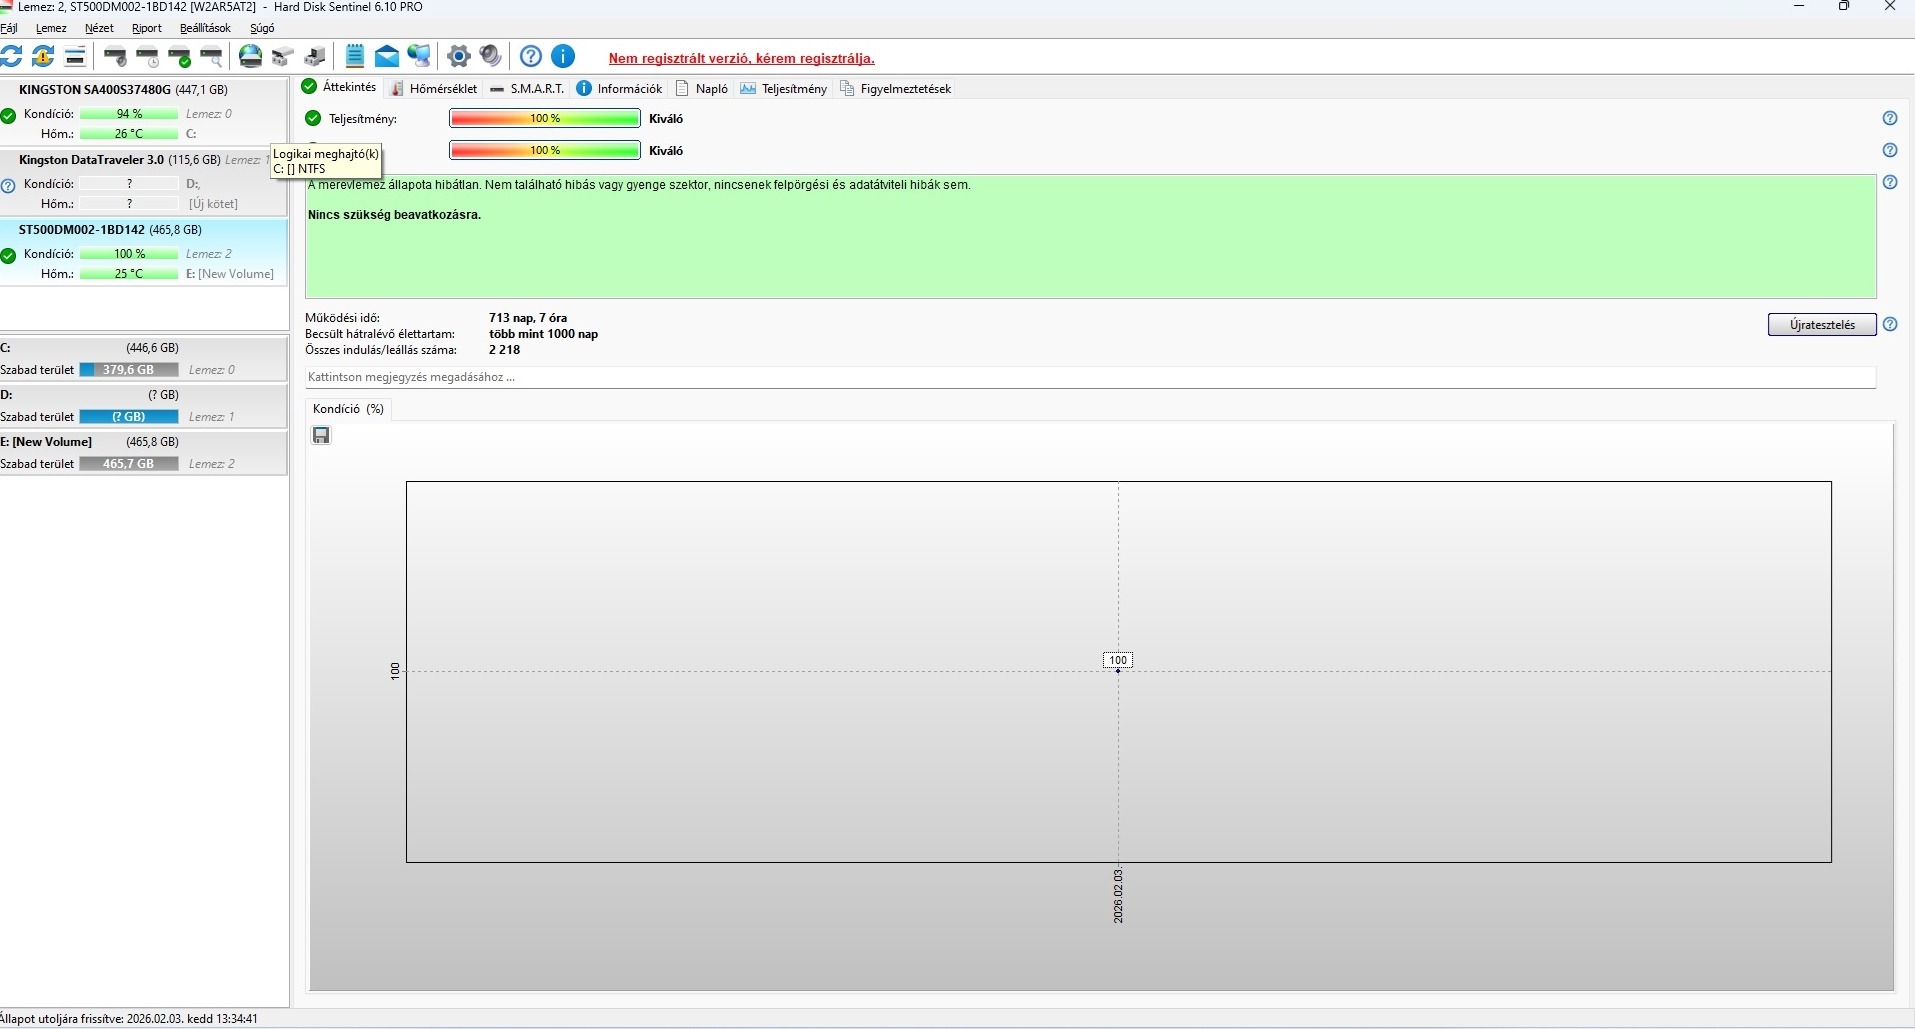Open the Teljesítmény tab
Screen dimensions: 1915x1029
tap(784, 88)
